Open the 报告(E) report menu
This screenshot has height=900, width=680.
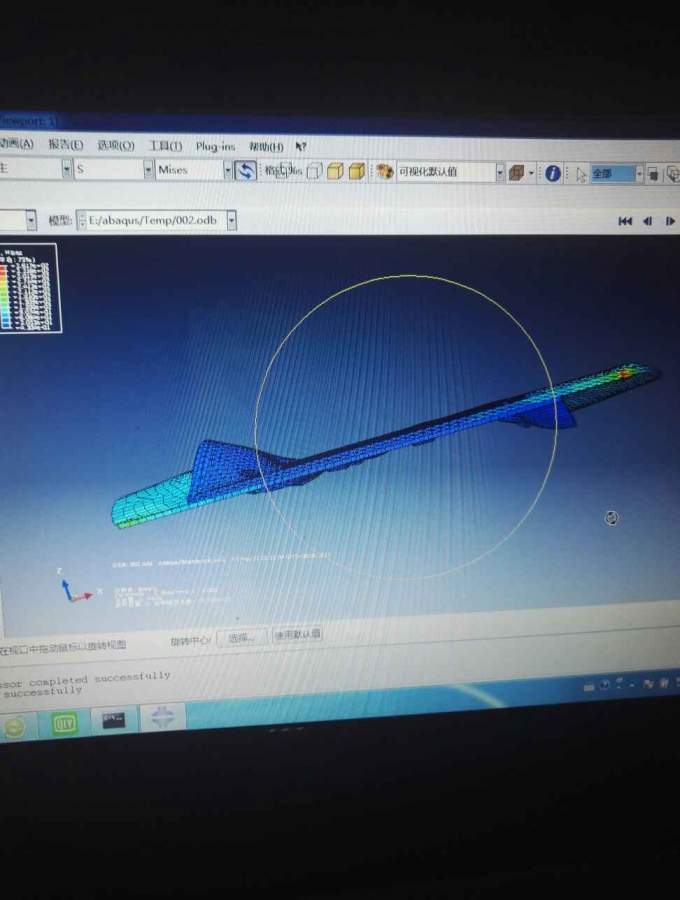65,145
